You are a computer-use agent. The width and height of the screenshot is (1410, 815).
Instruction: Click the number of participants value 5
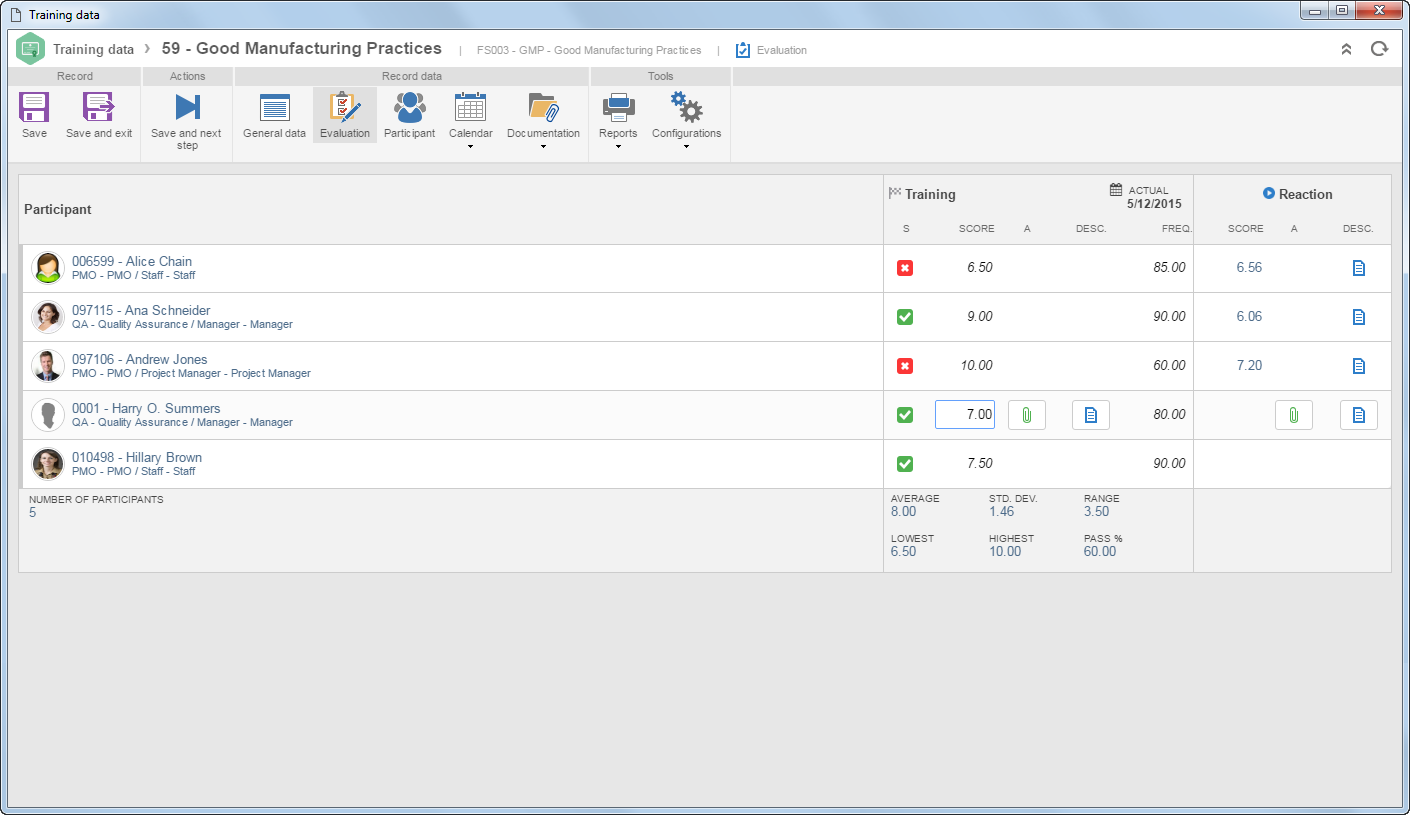click(32, 512)
